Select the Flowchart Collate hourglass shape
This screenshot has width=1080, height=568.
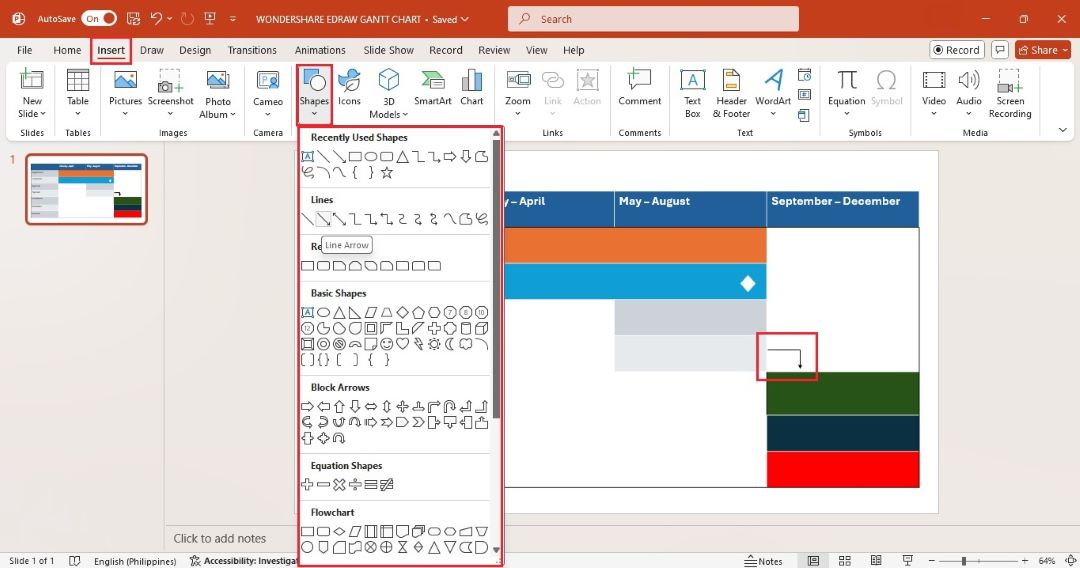coord(402,547)
